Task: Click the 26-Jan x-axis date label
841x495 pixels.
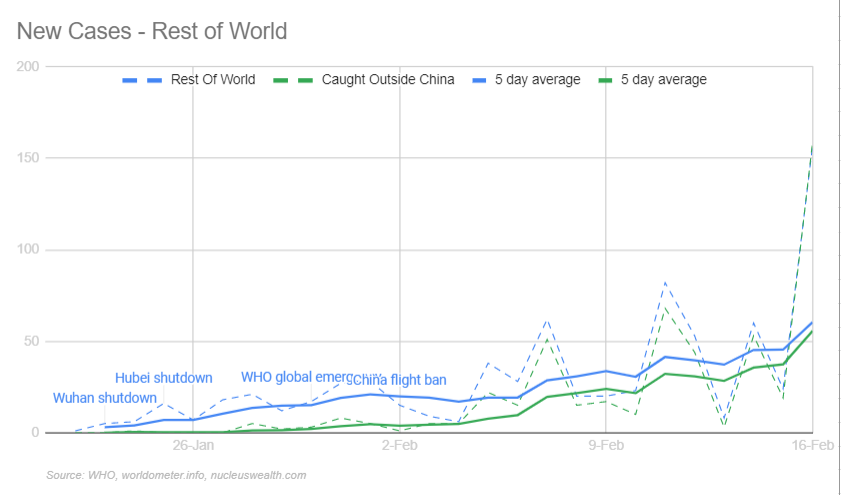Action: click(193, 446)
